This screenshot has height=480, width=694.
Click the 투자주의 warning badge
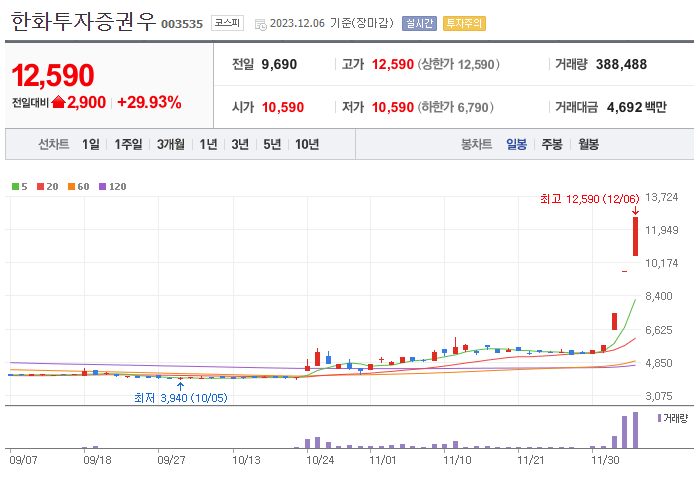point(464,23)
